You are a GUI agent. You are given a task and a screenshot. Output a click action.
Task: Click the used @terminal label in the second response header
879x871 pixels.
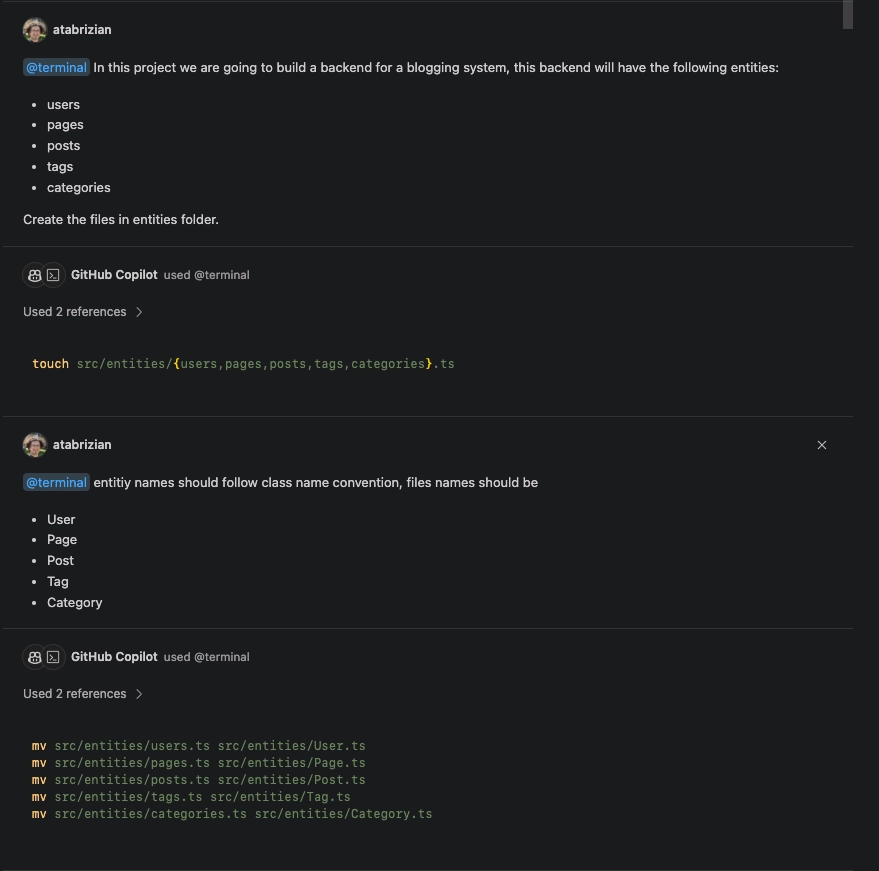[206, 656]
